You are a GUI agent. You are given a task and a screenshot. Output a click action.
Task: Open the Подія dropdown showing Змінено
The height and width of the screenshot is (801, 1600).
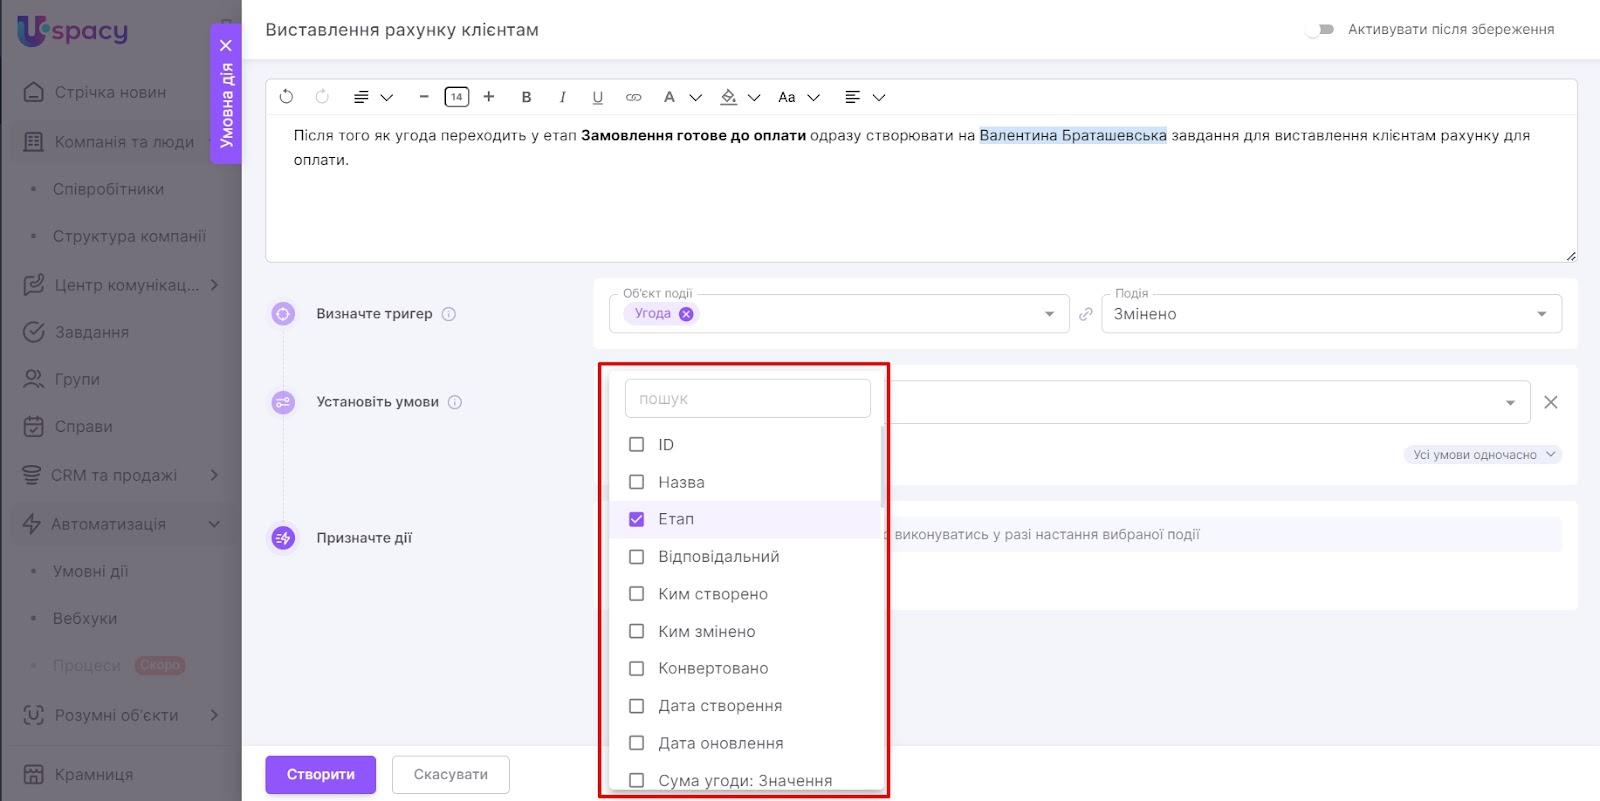[1330, 314]
